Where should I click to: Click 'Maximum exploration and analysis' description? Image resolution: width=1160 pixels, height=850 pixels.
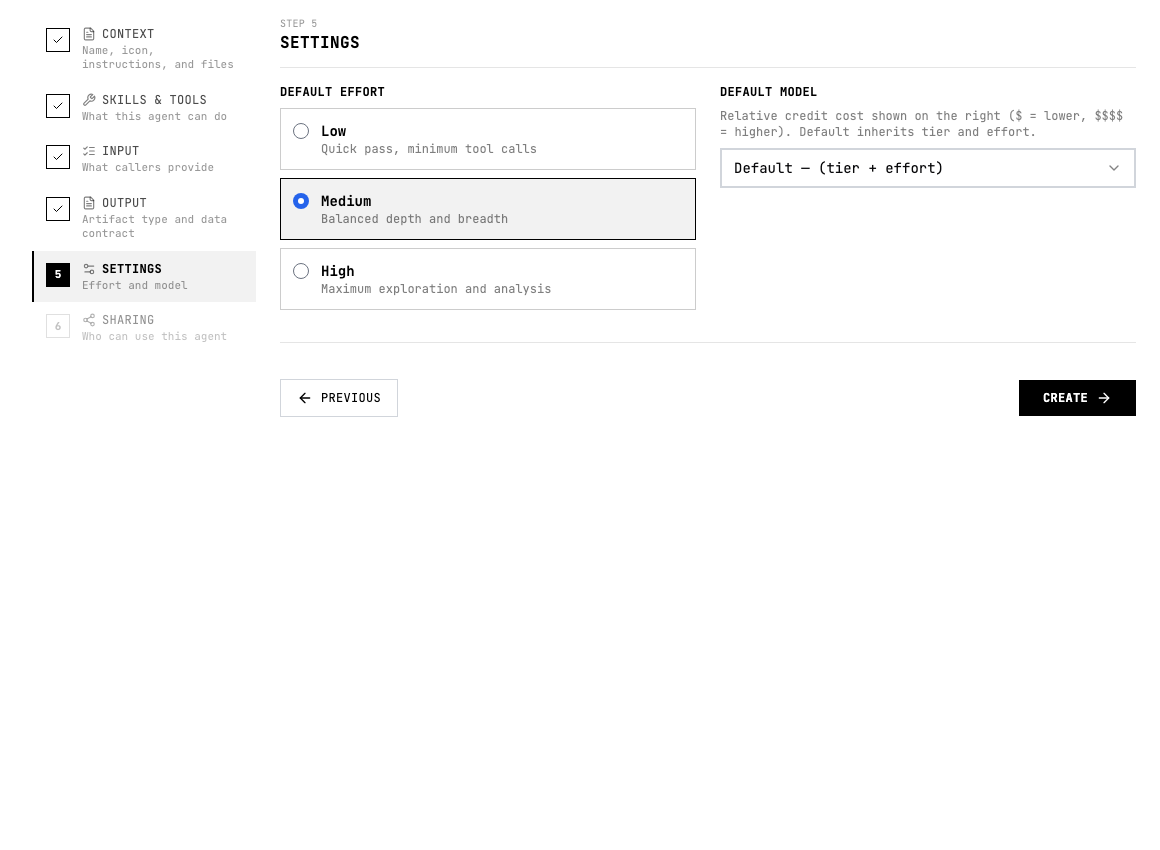coord(436,289)
